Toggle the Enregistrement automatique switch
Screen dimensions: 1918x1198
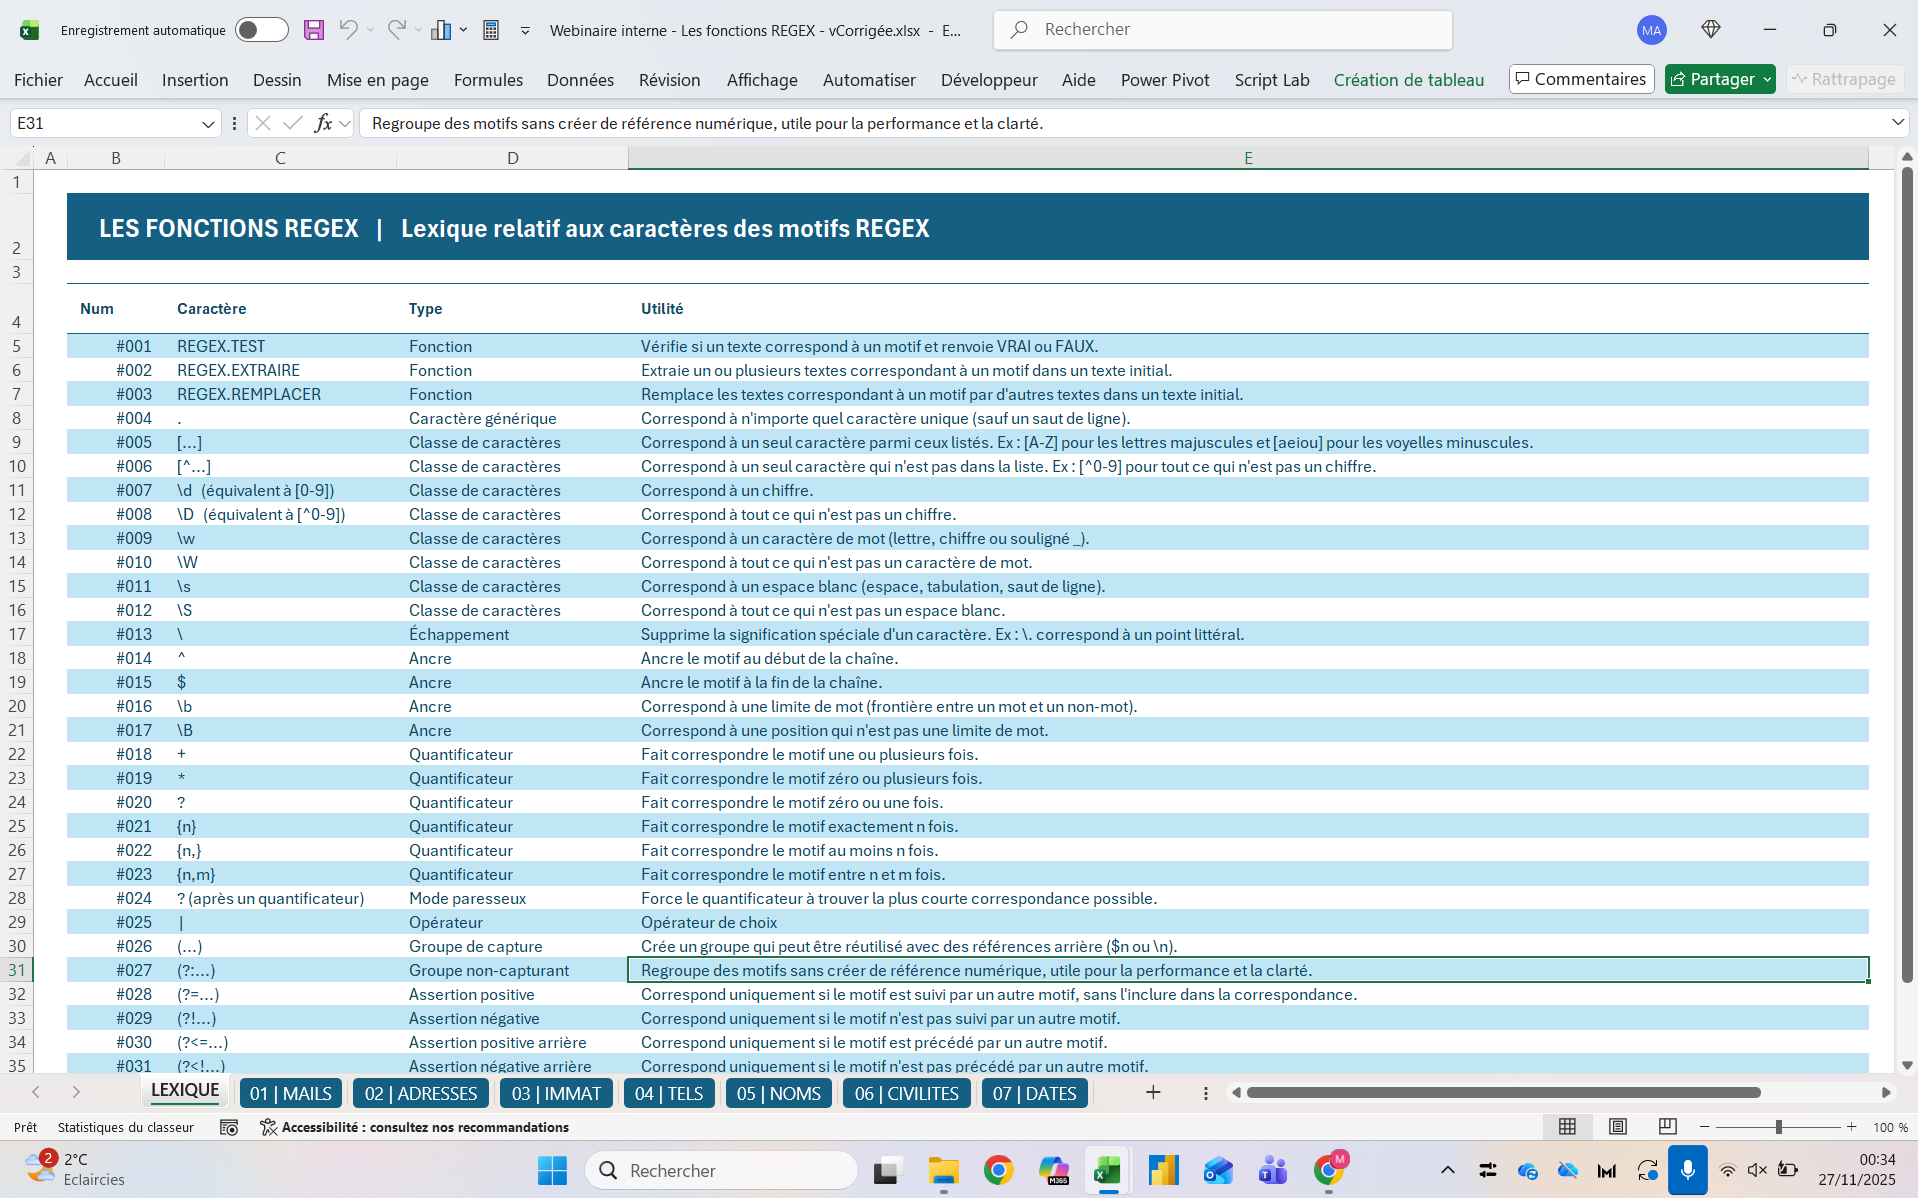tap(262, 30)
